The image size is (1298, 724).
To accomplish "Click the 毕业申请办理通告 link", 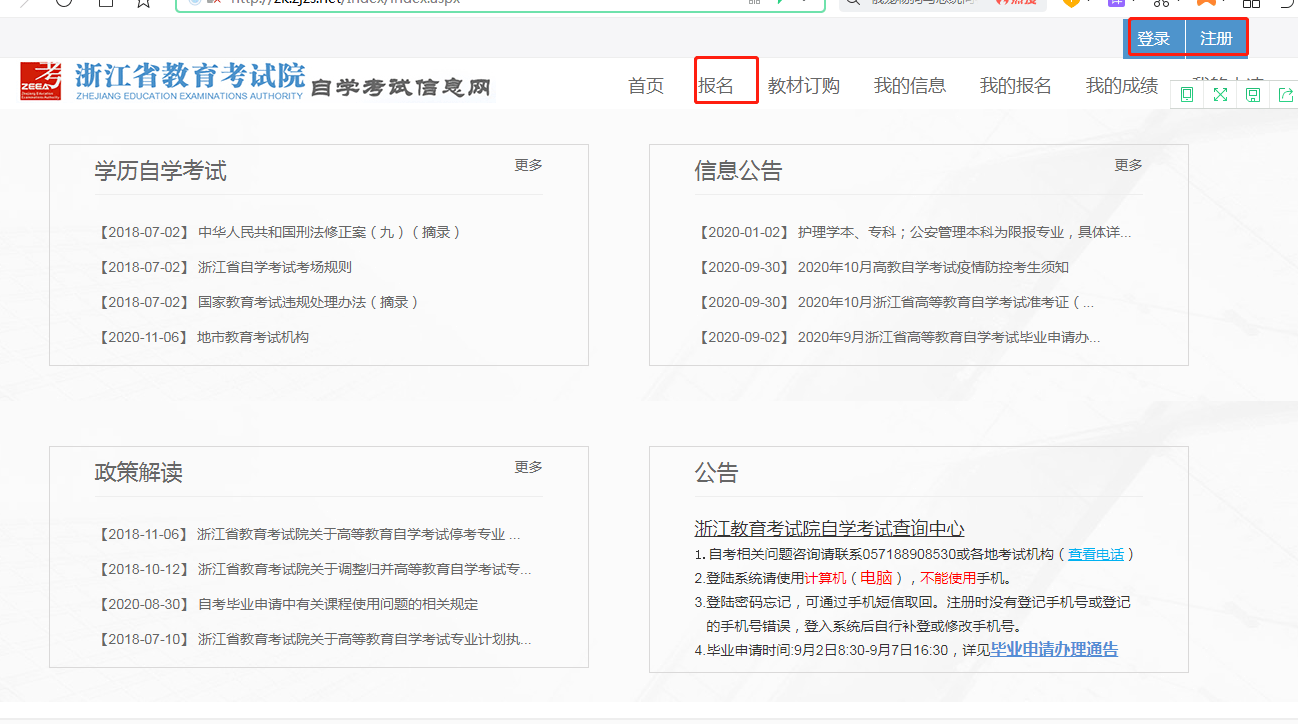I will tap(1054, 650).
